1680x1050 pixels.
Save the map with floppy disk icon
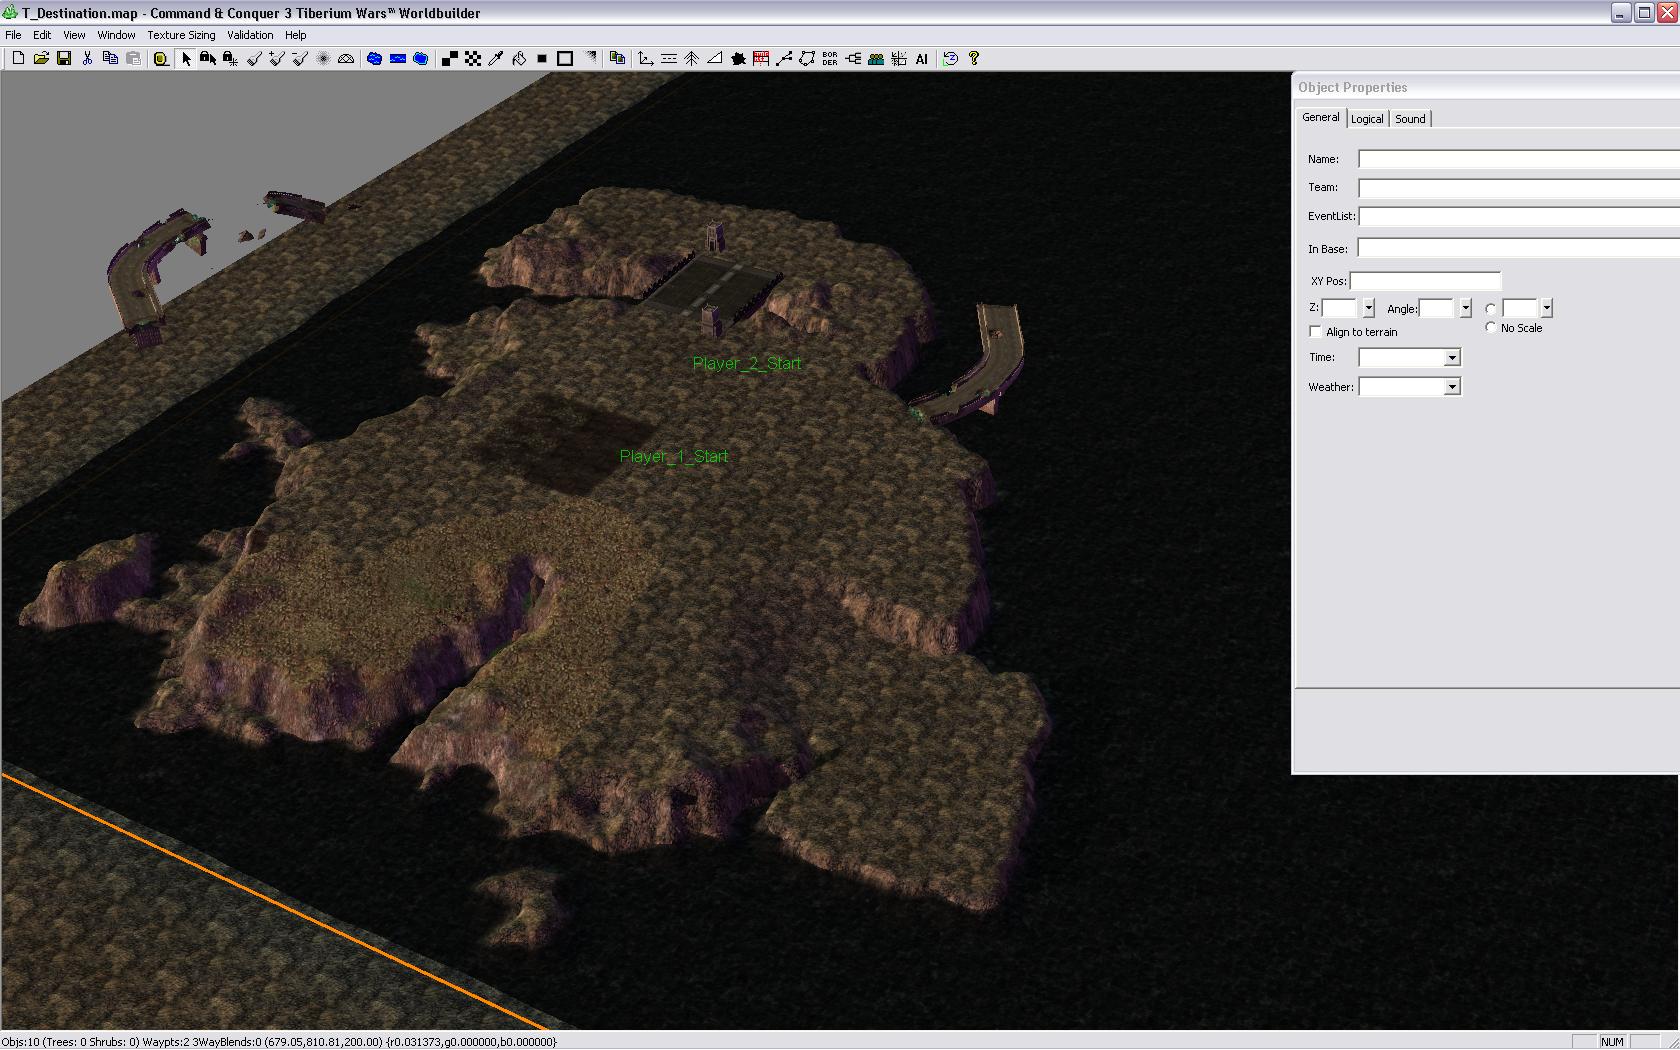click(x=64, y=59)
